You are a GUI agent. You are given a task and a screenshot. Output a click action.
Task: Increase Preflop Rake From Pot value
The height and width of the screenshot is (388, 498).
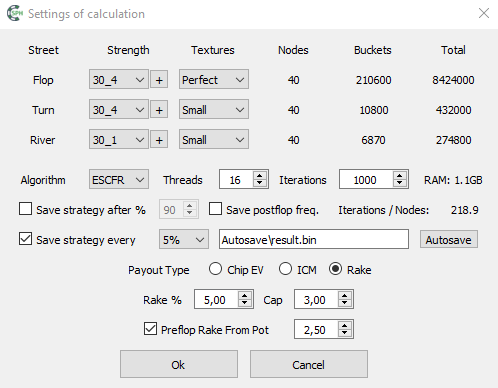tap(345, 325)
